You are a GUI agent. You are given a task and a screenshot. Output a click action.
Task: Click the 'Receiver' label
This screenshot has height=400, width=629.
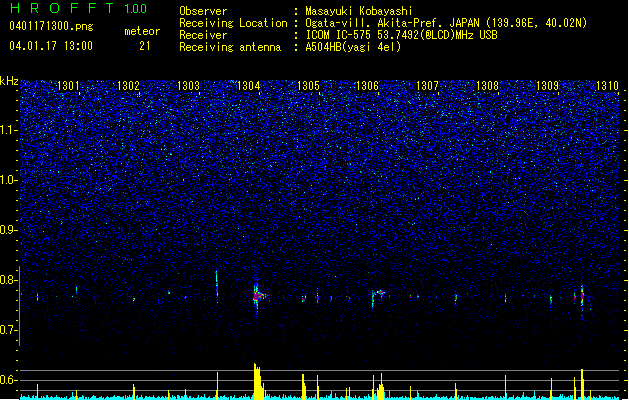[203, 35]
